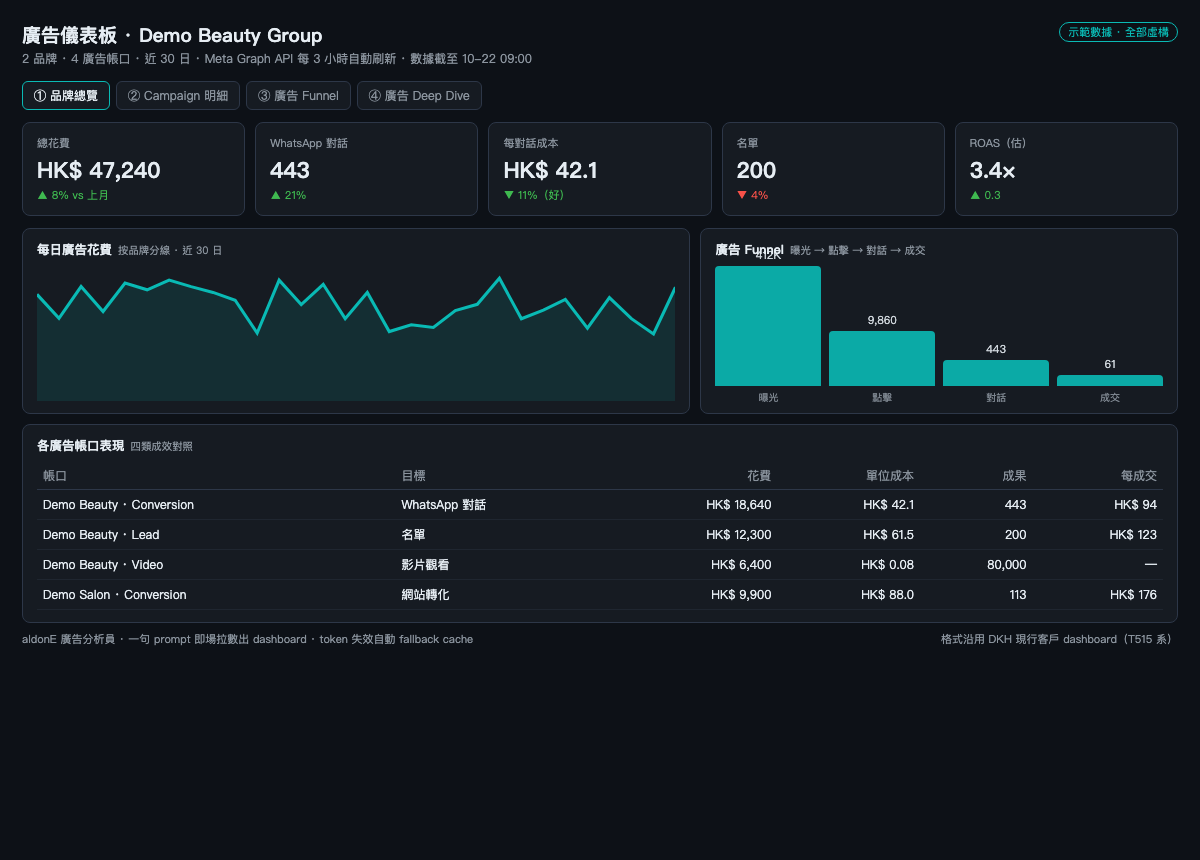Click the HK$ 12,300 spend cell
Viewport: 1200px width, 860px height.
[738, 535]
